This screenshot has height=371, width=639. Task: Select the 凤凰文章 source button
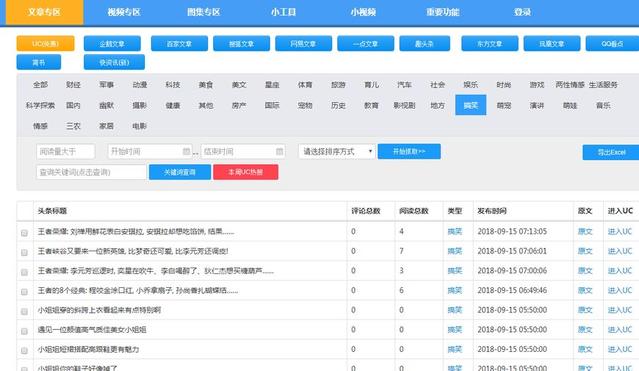(x=552, y=44)
